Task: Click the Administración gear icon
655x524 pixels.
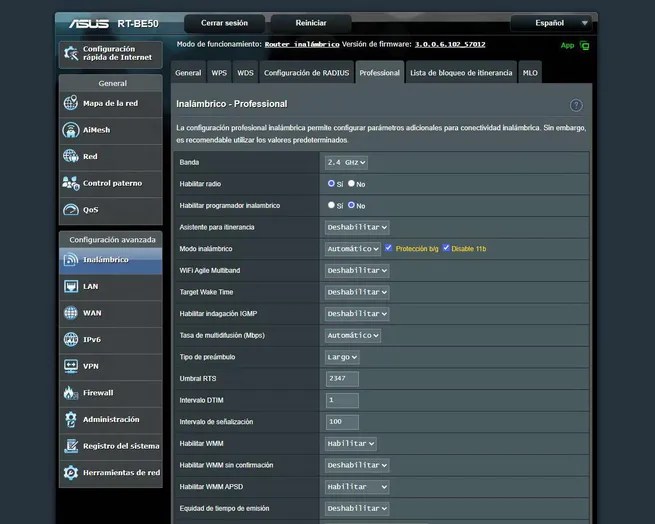Action: click(x=71, y=419)
